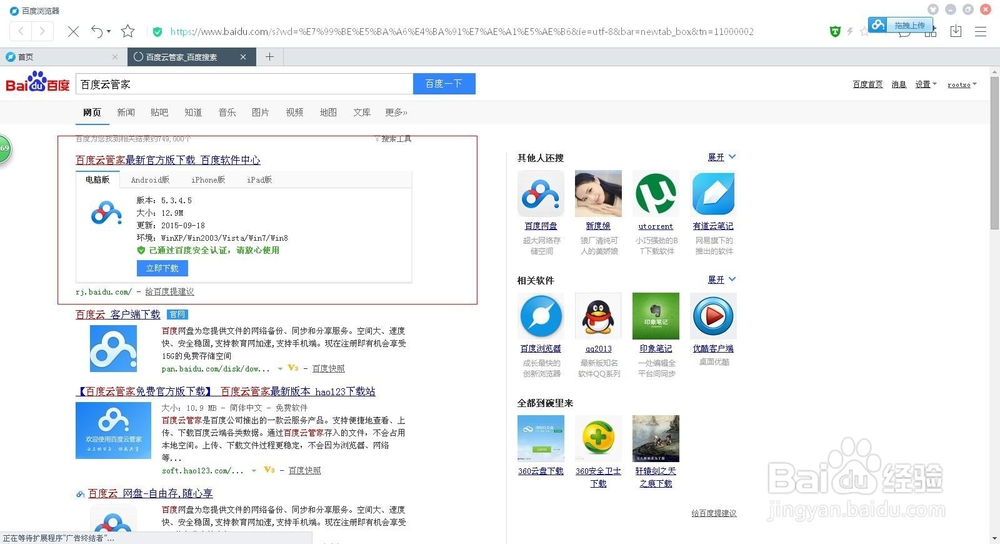Click the cloud drag-upload floating button
The image size is (1000, 544).
(900, 26)
